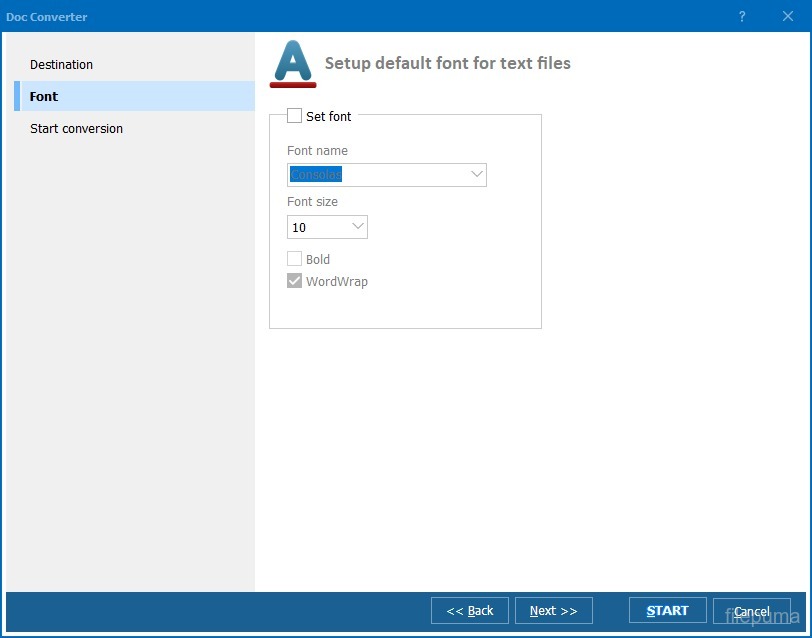Screen dimensions: 812x638
Task: Open the Font size dropdown arrow
Action: tap(357, 227)
